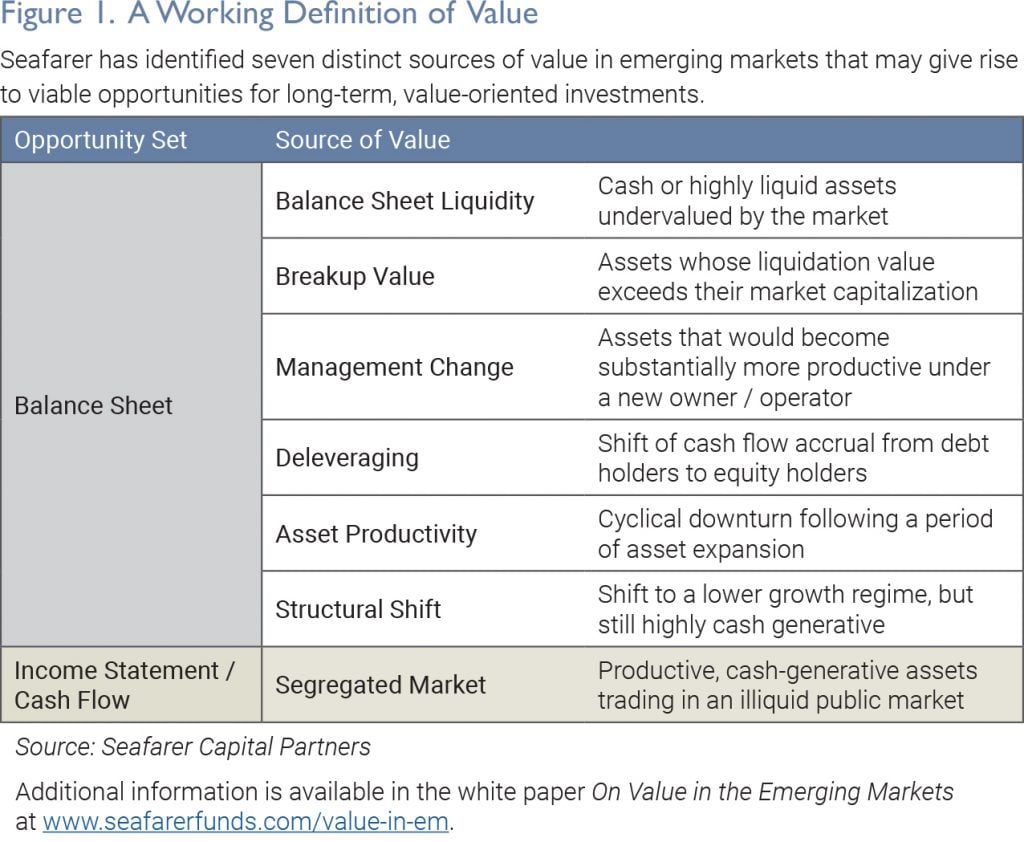Select the 'Income Statement / Cash Flow' cell
The height and width of the screenshot is (842, 1024).
tap(124, 685)
